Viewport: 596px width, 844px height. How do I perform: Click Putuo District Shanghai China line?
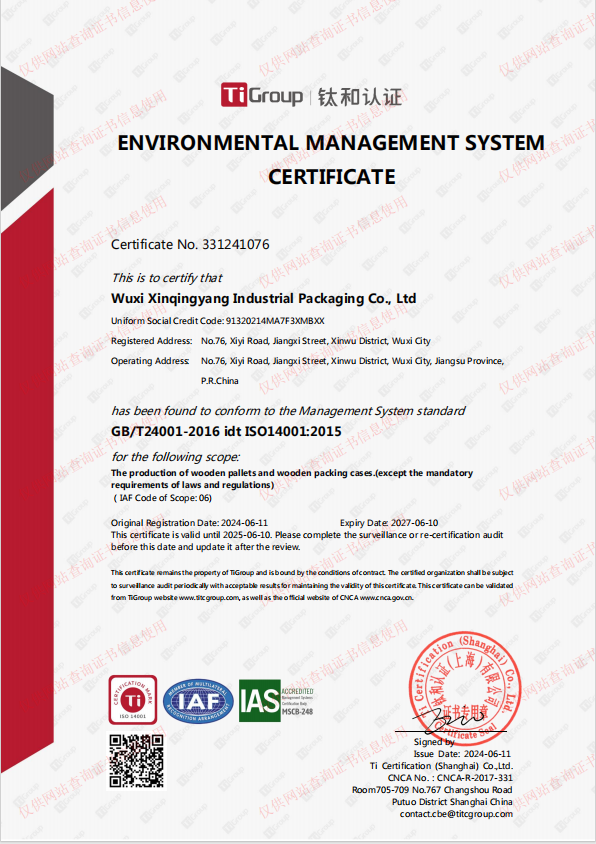(x=452, y=802)
